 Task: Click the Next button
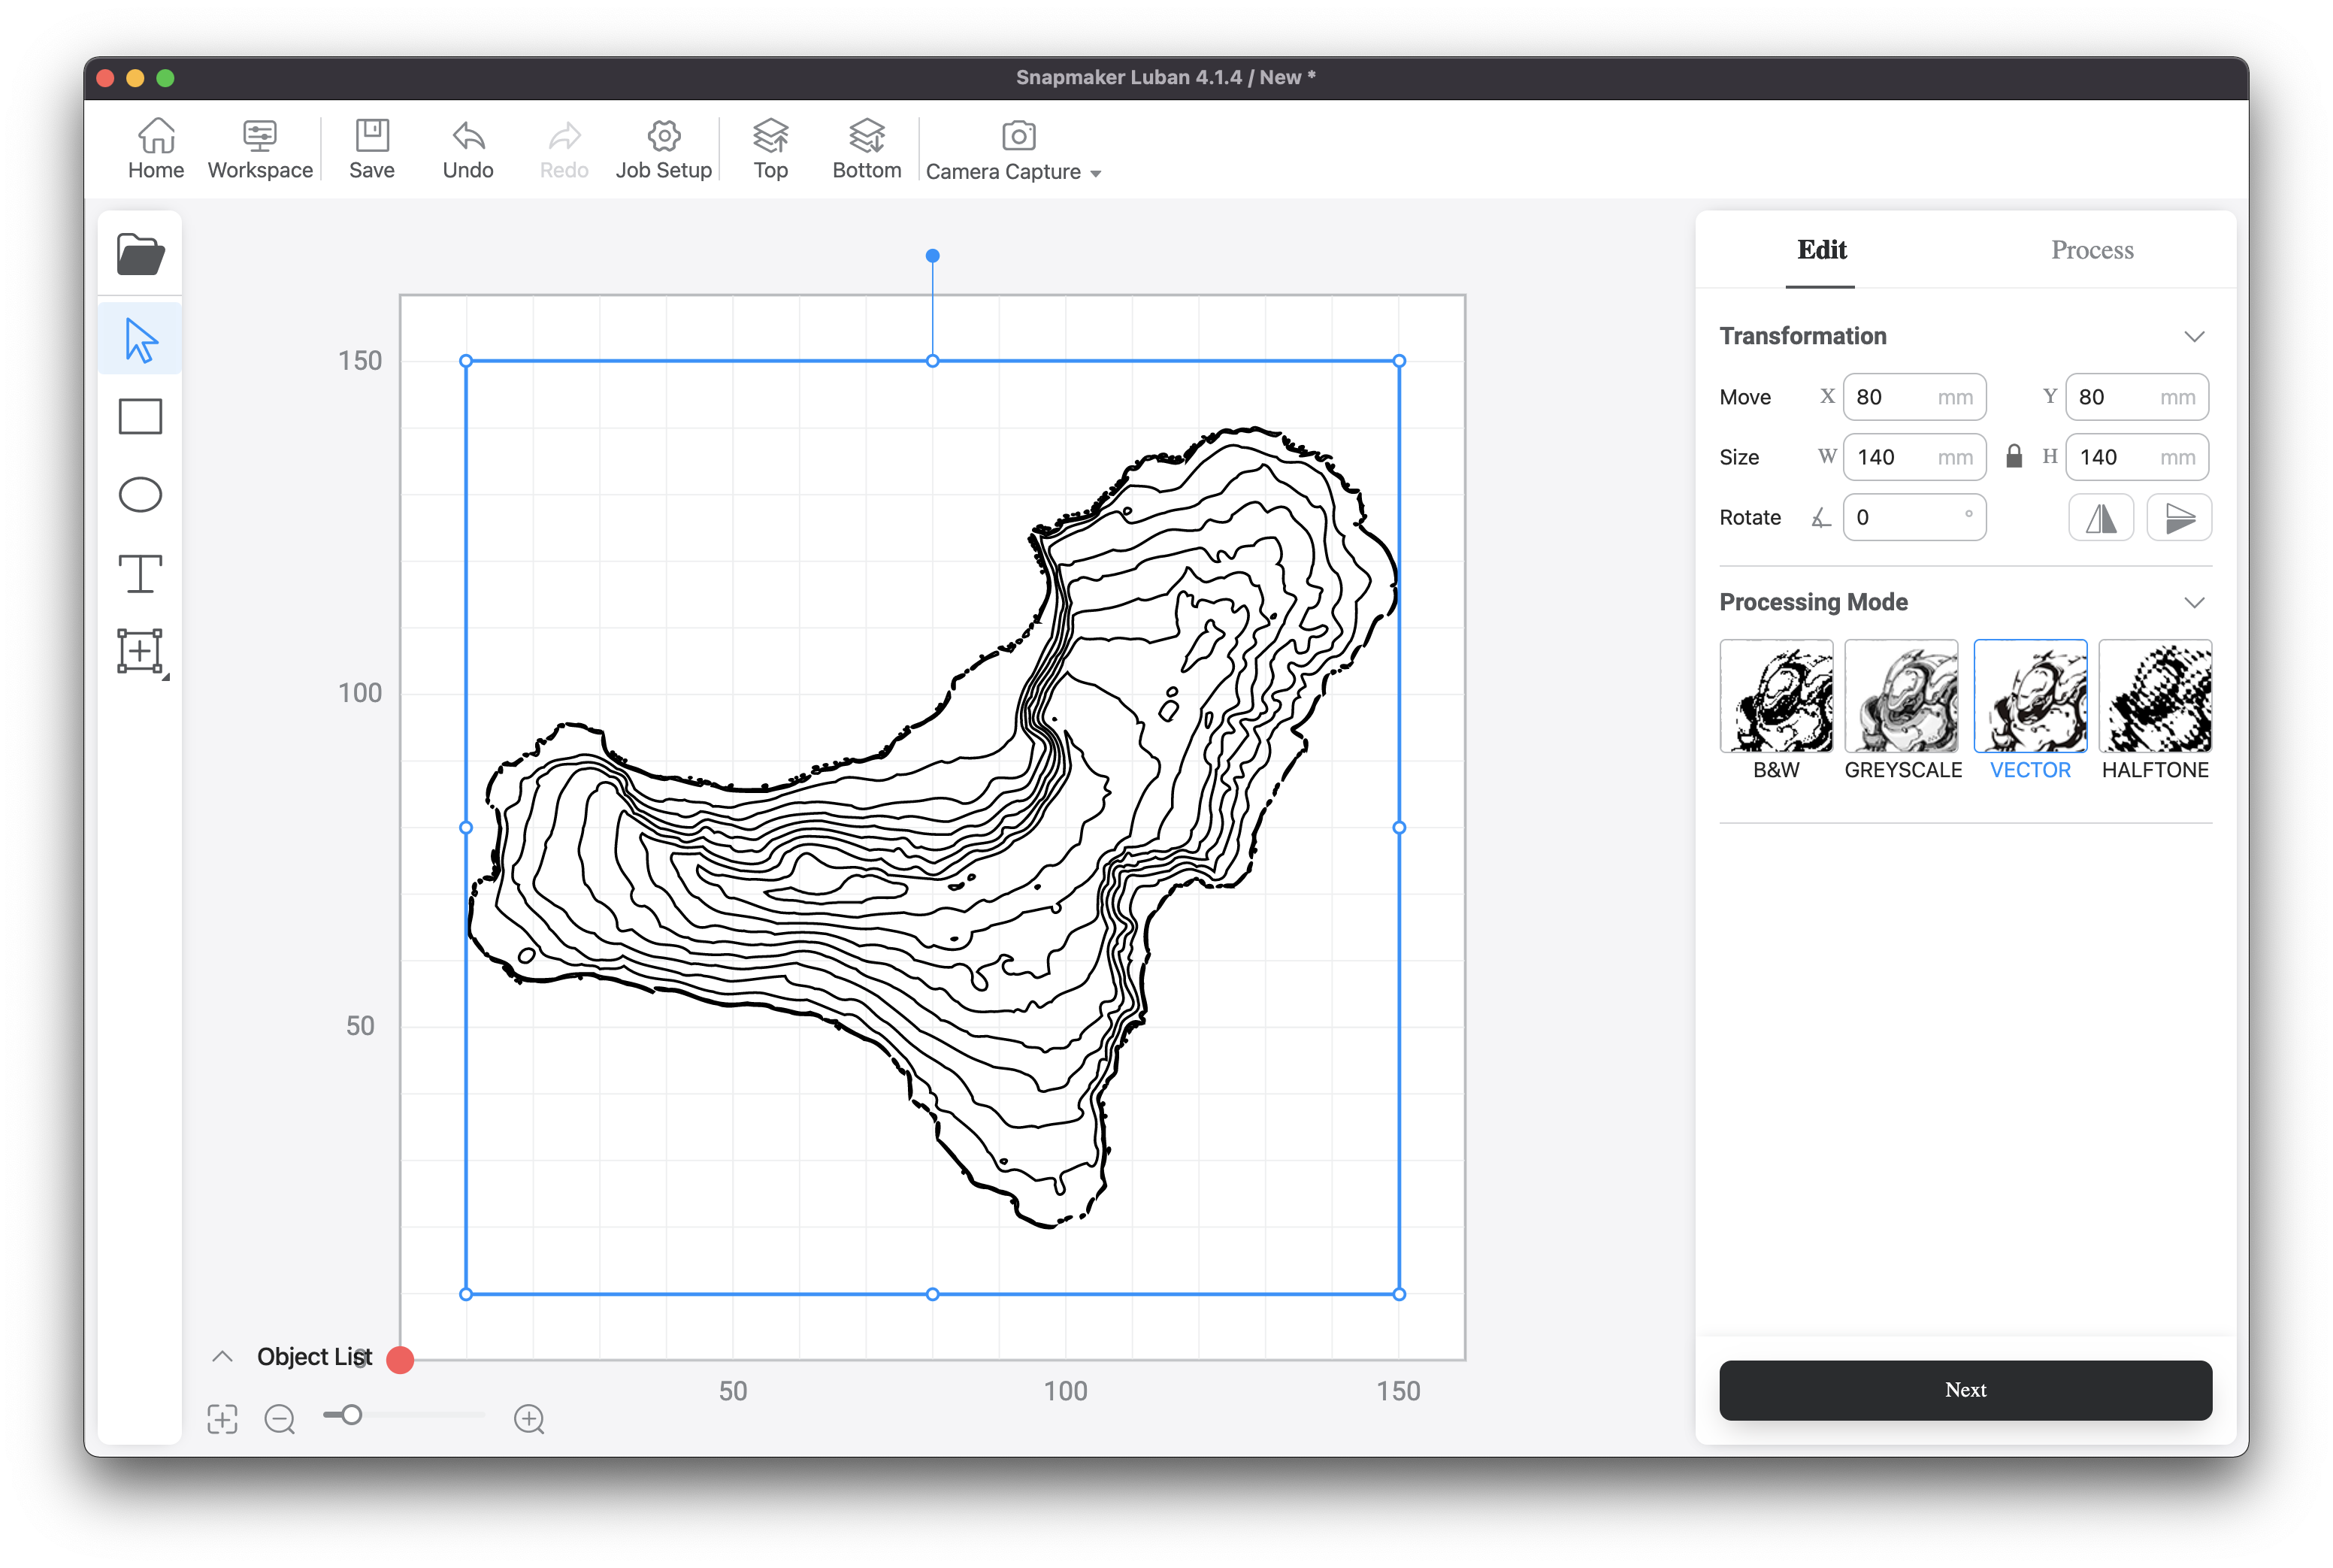coord(1965,1390)
